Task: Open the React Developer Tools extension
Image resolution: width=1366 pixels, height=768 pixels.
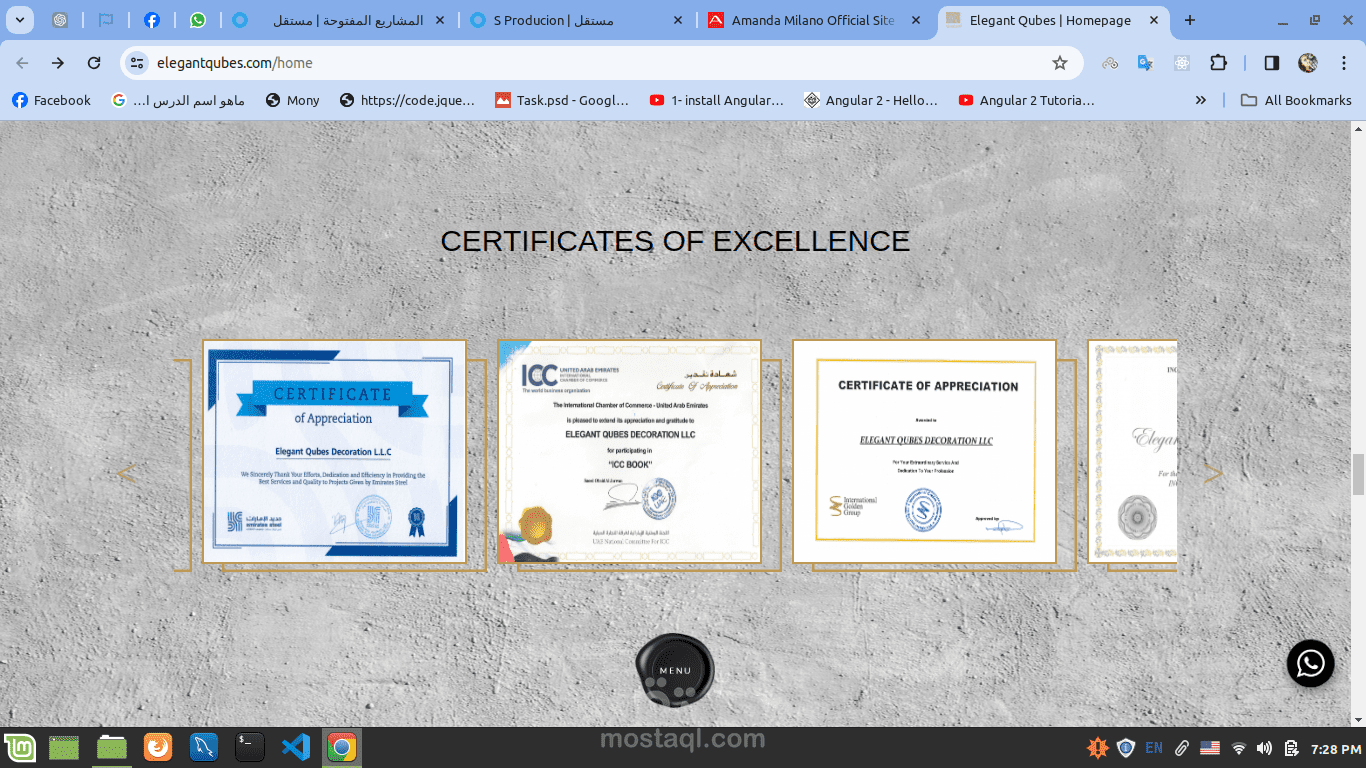Action: (1182, 63)
